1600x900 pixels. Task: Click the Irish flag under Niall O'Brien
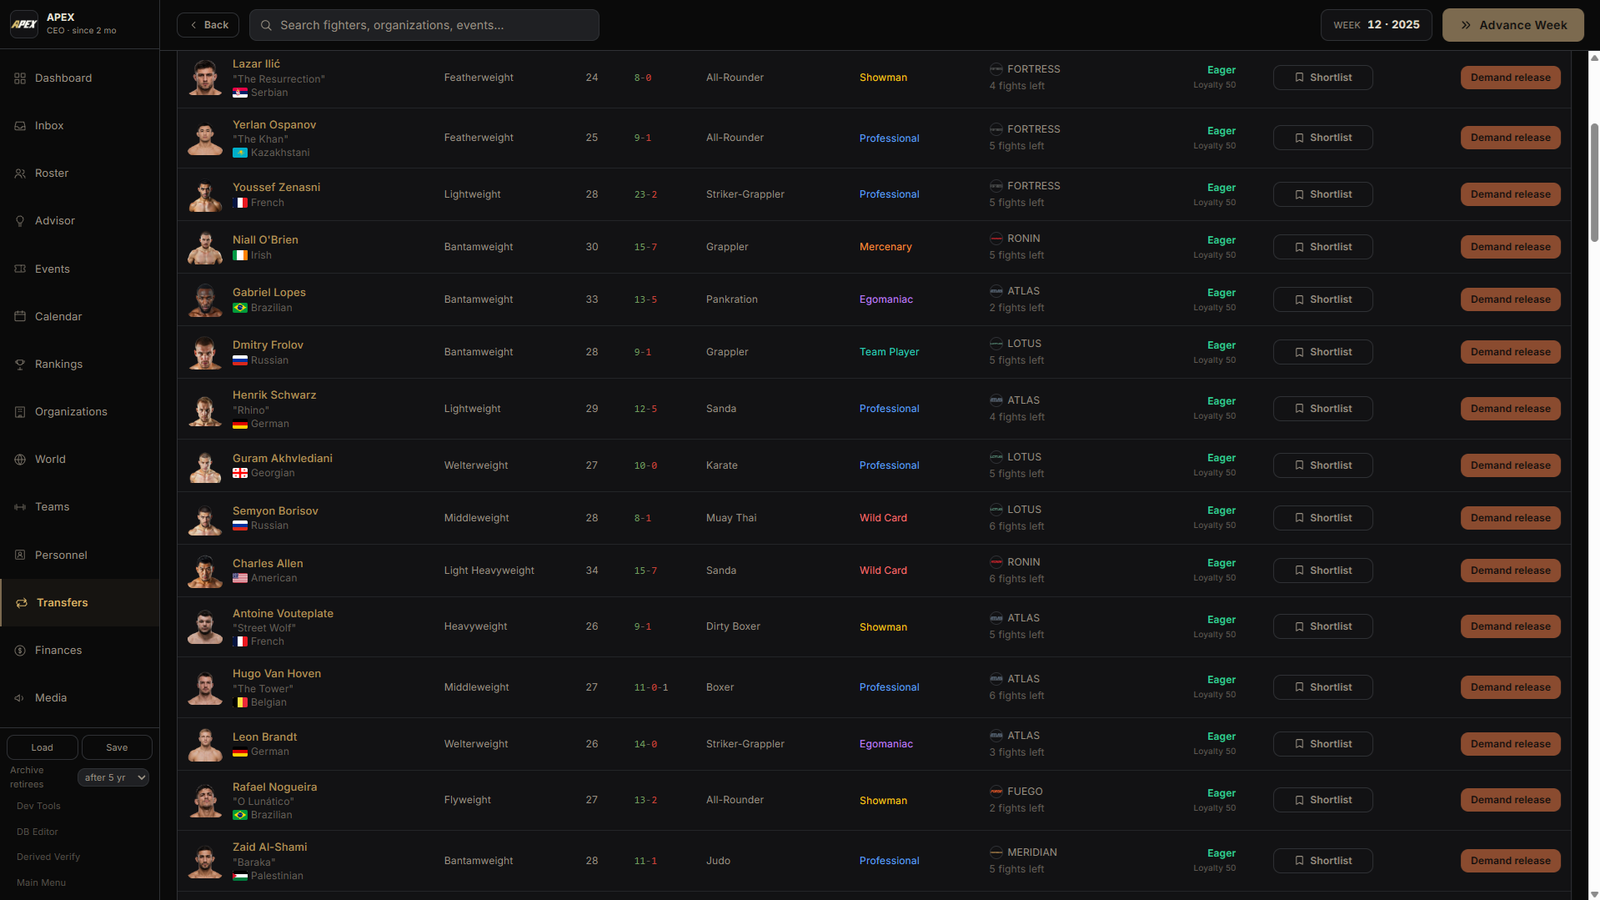[240, 256]
